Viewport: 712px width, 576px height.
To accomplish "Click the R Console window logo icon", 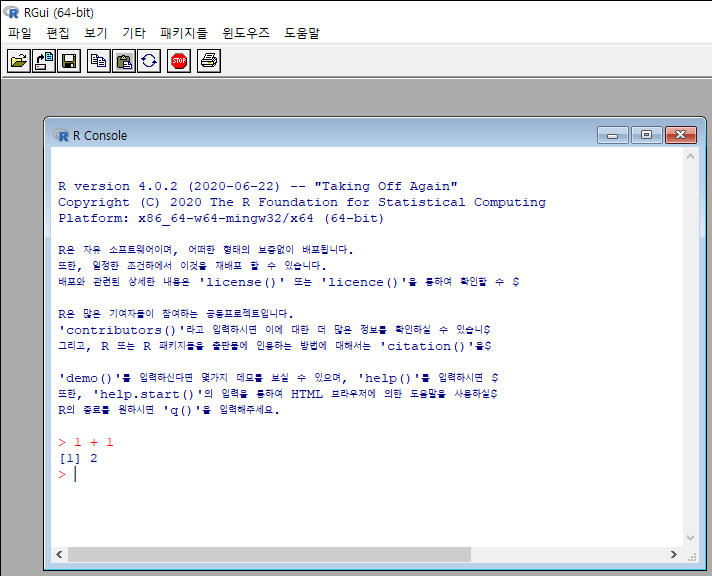I will point(61,135).
